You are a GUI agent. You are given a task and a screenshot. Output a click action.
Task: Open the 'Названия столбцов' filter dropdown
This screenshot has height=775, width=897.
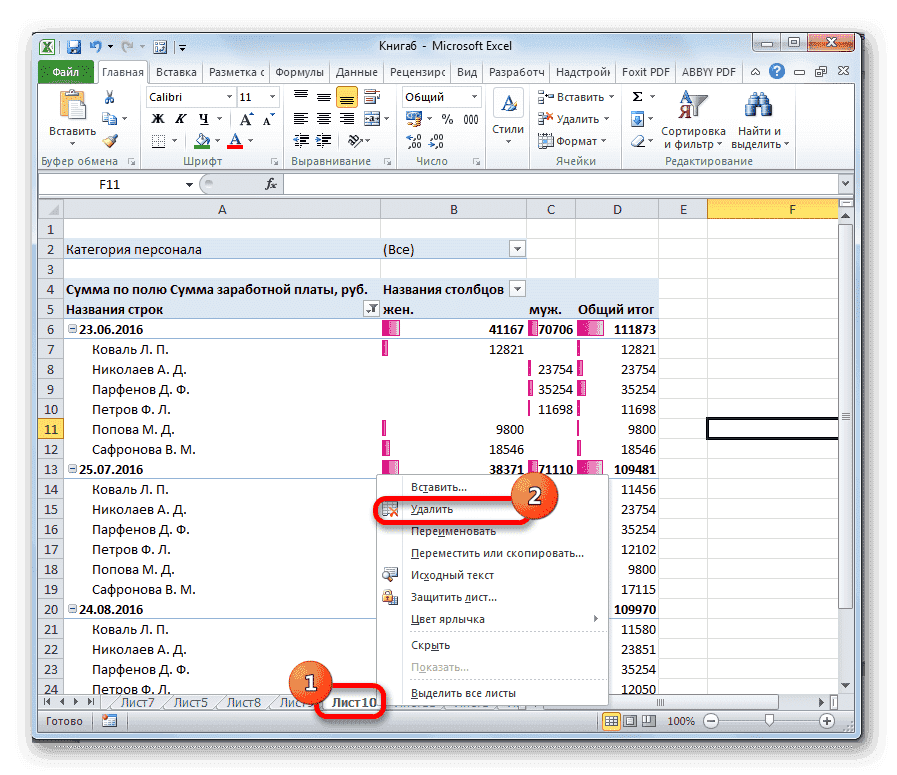pos(518,289)
